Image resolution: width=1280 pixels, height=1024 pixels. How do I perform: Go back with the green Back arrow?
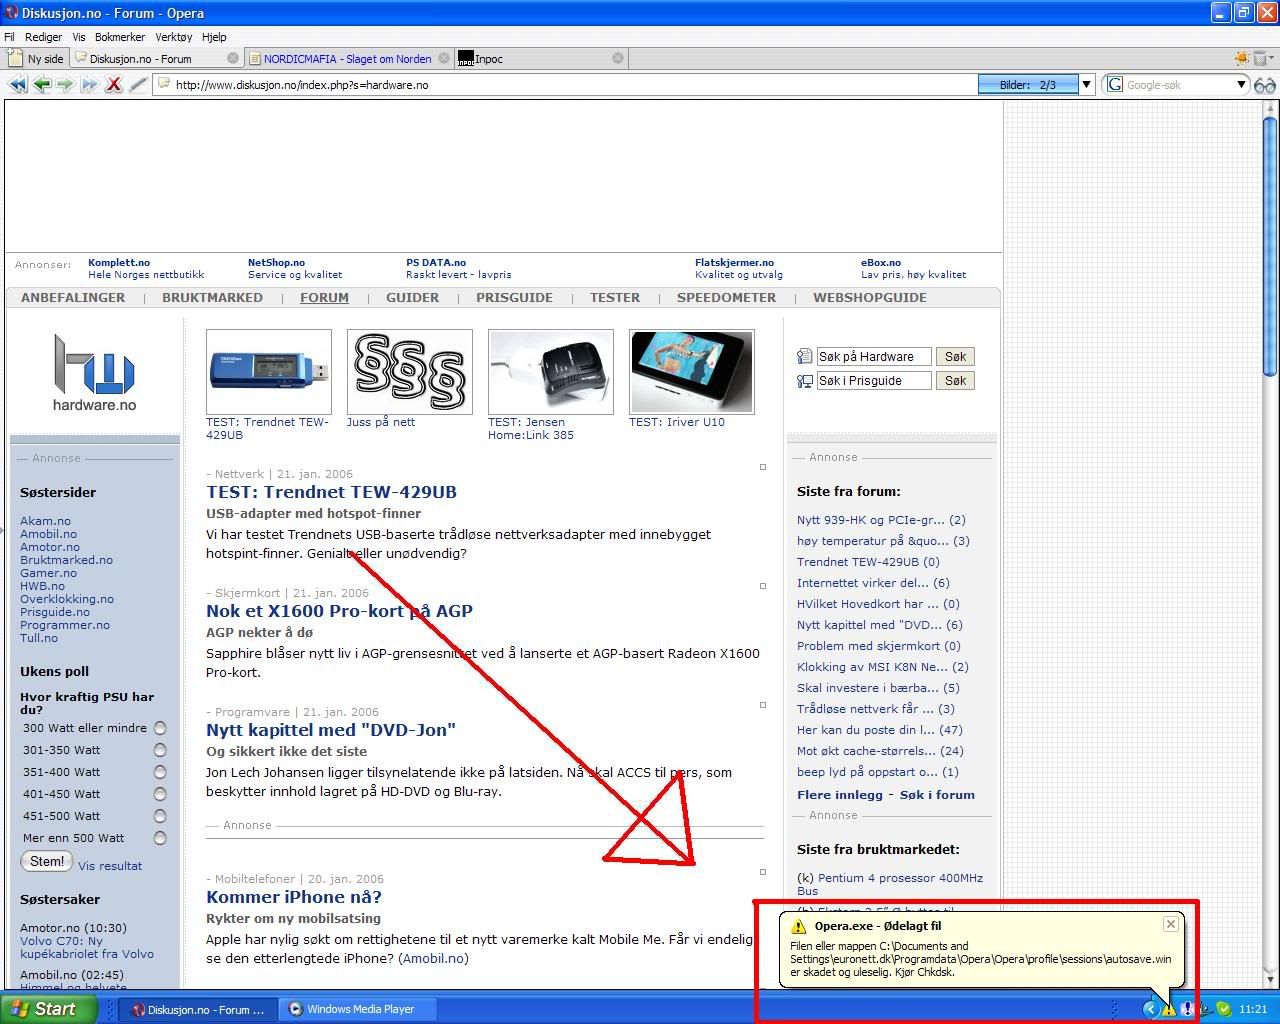[x=41, y=85]
